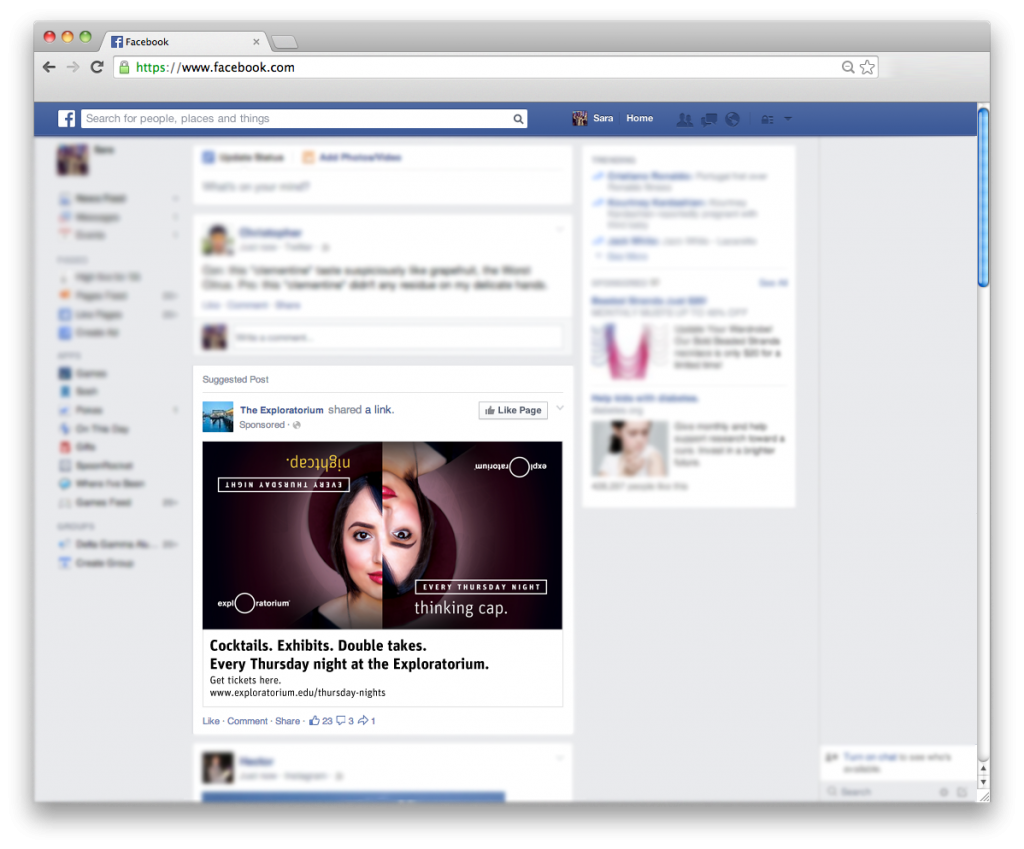
Task: Open the messages icon in the top bar
Action: [709, 119]
